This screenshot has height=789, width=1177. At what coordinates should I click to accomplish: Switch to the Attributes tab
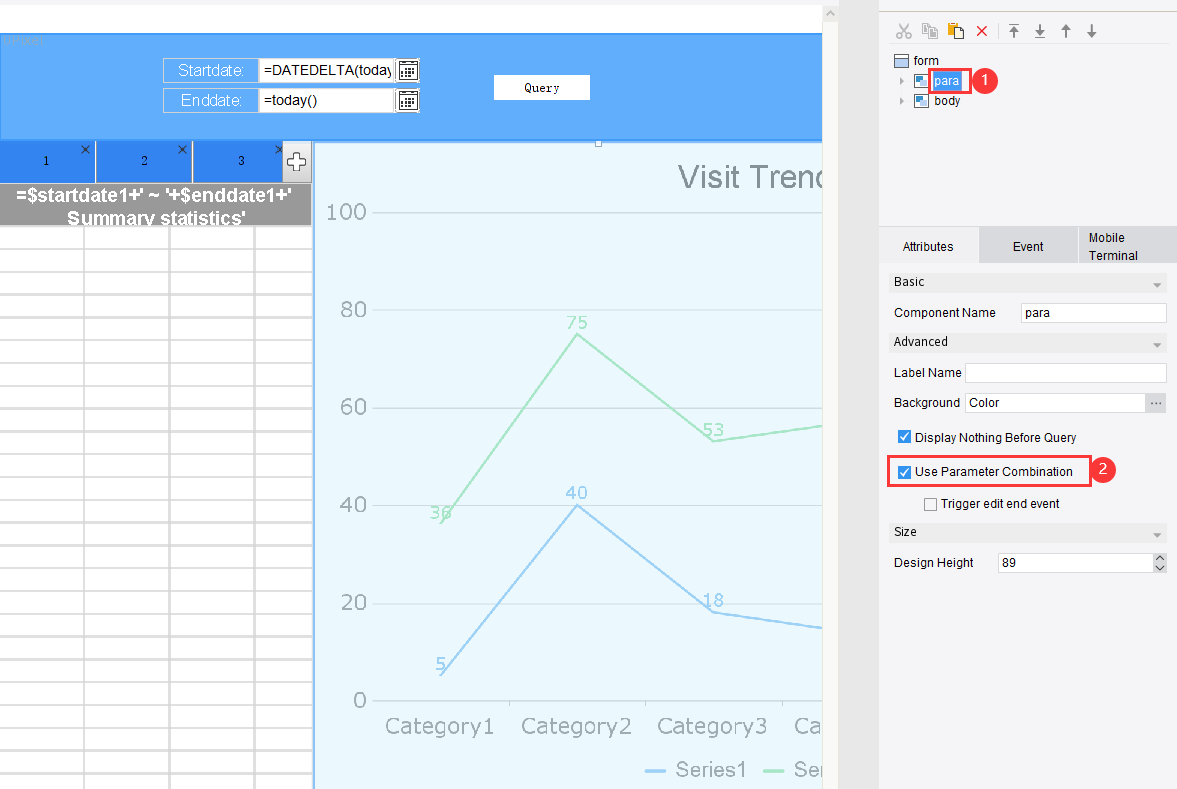point(929,246)
